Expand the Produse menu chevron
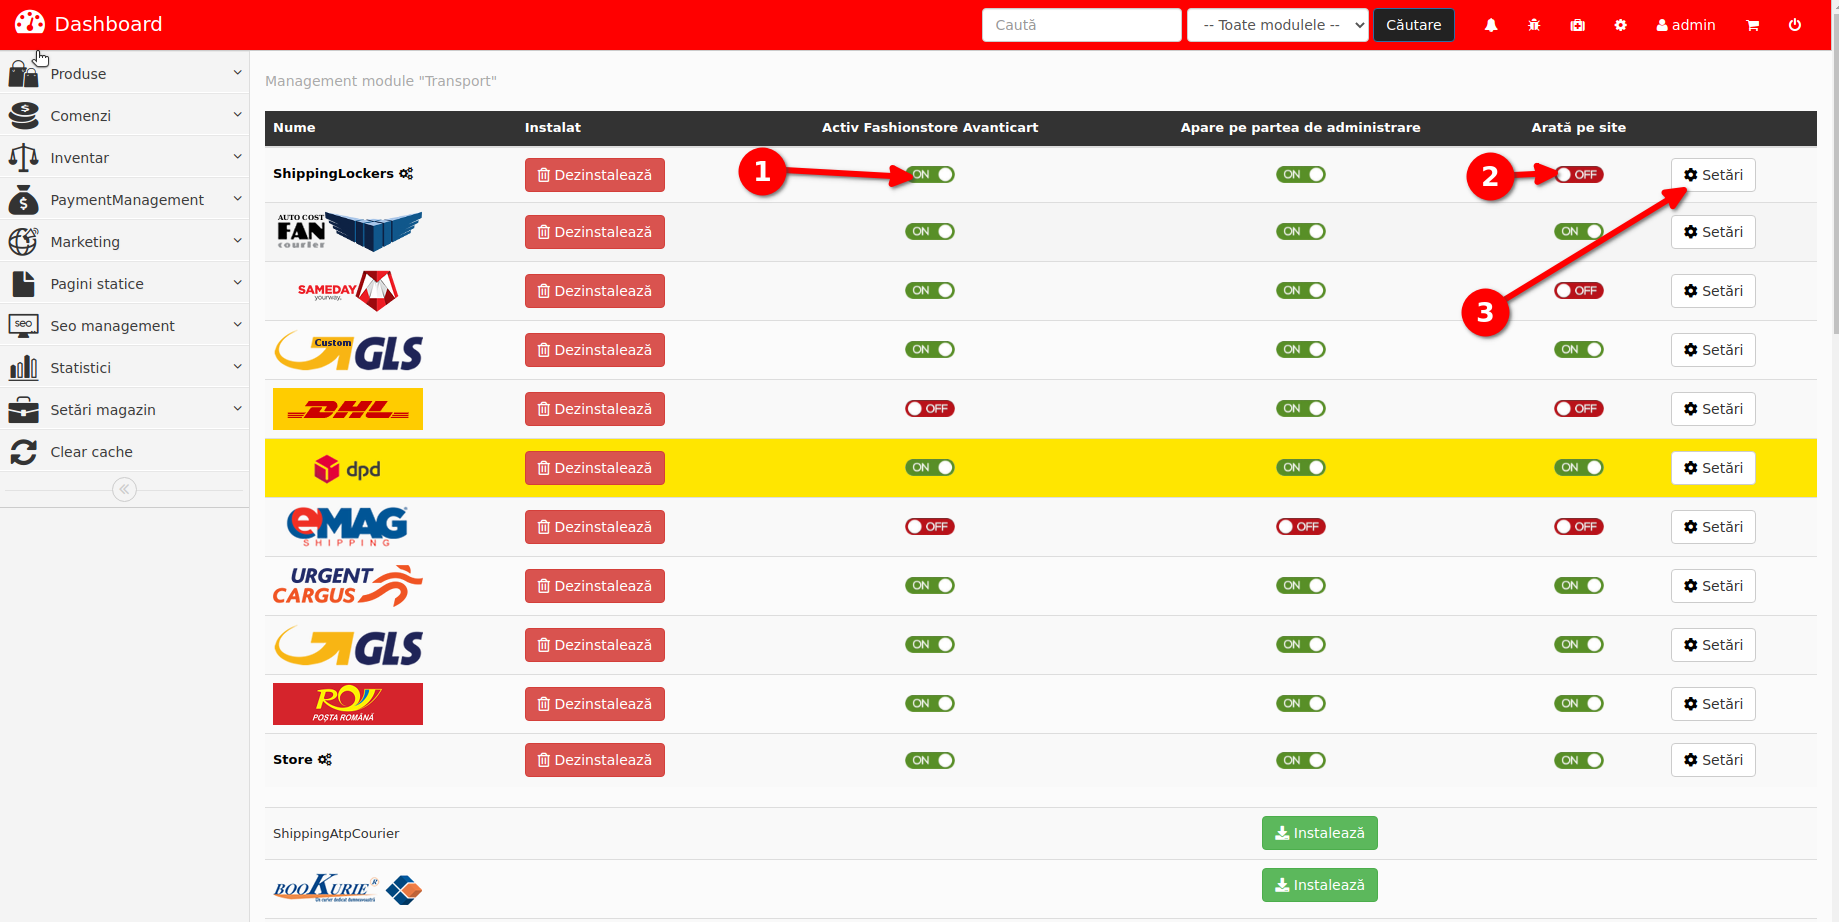The image size is (1839, 922). coord(238,72)
